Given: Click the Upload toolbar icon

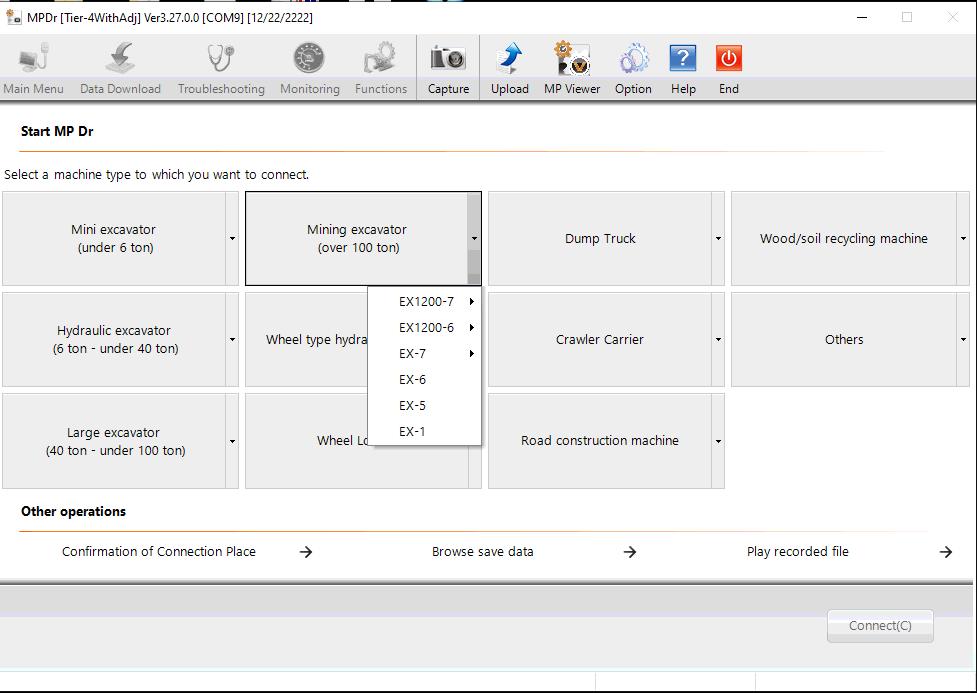Looking at the screenshot, I should coord(509,62).
